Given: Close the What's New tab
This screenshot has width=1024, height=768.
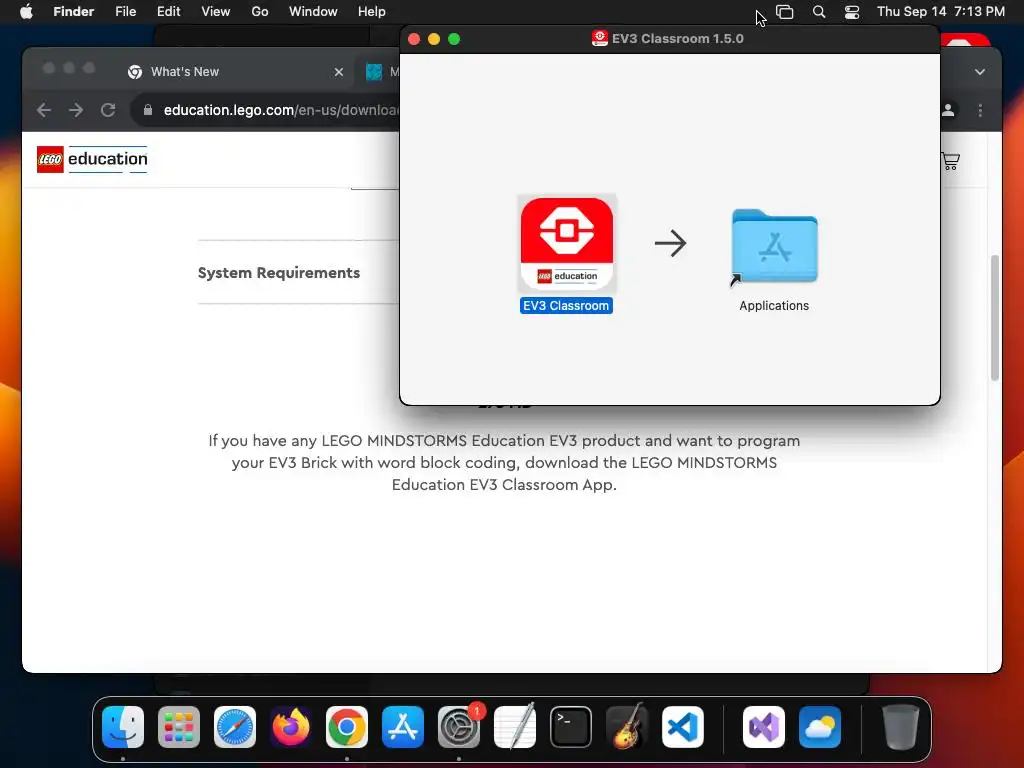Looking at the screenshot, I should (x=338, y=72).
